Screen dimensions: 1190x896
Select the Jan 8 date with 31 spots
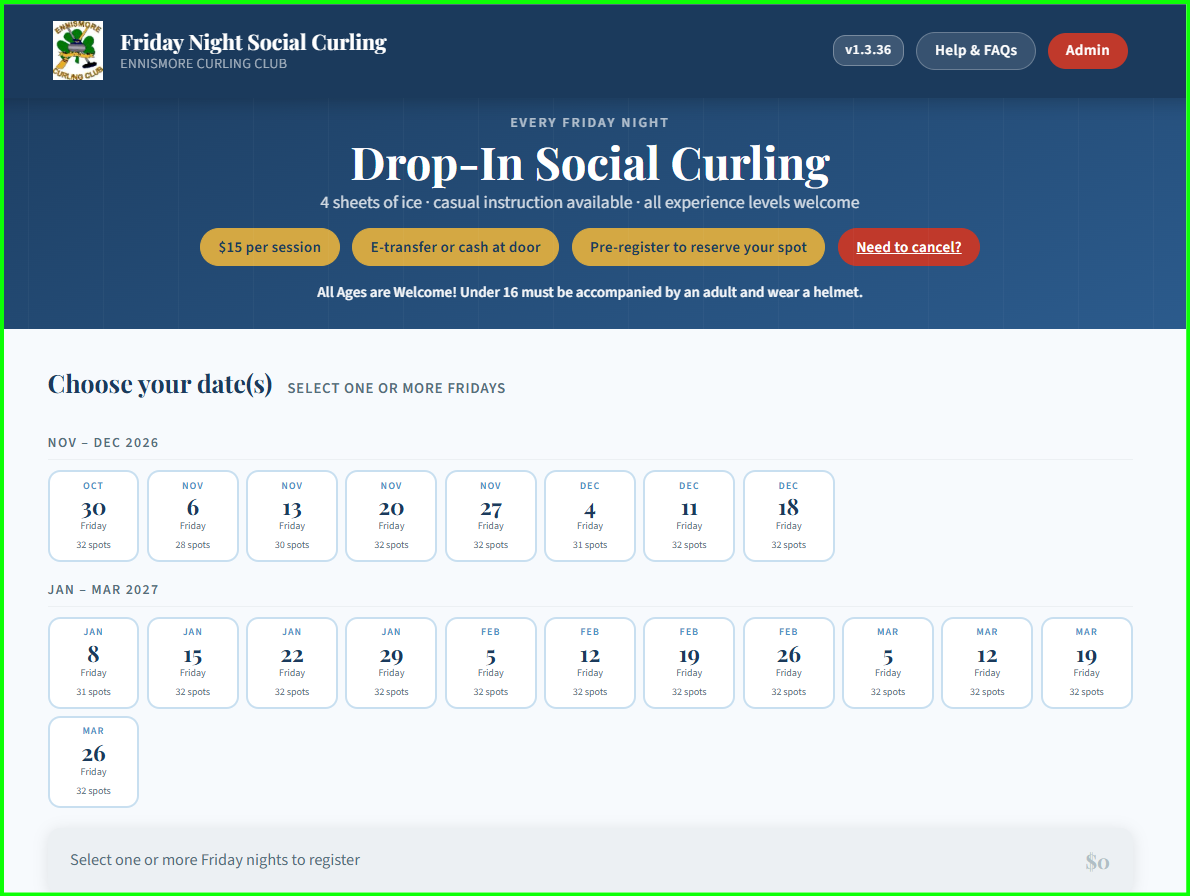click(x=93, y=663)
